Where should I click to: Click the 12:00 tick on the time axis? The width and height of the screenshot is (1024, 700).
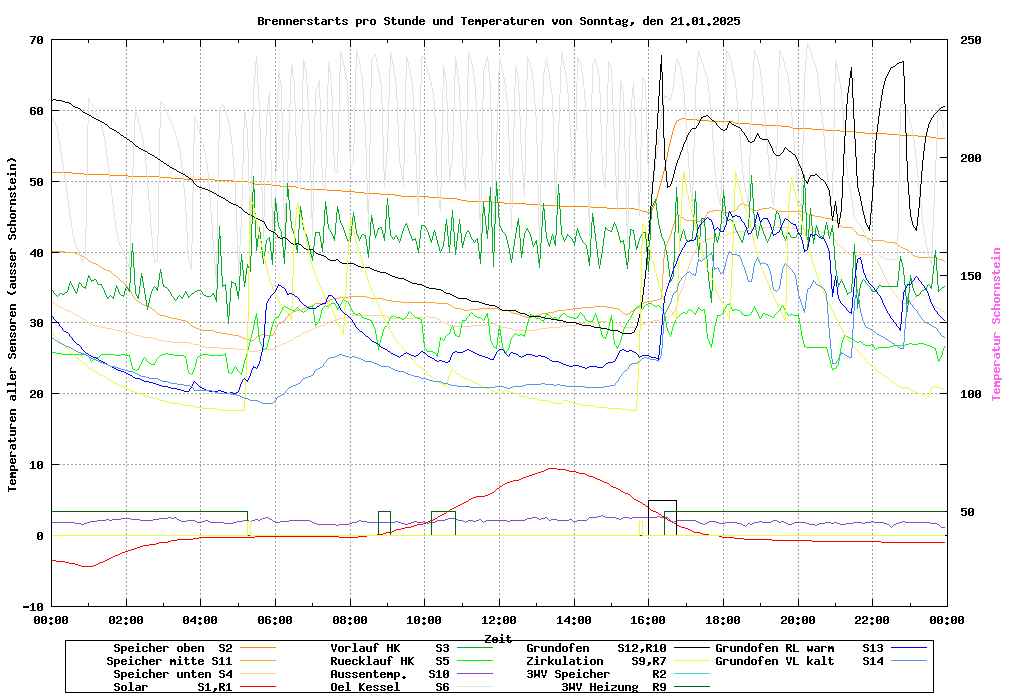coord(499,620)
